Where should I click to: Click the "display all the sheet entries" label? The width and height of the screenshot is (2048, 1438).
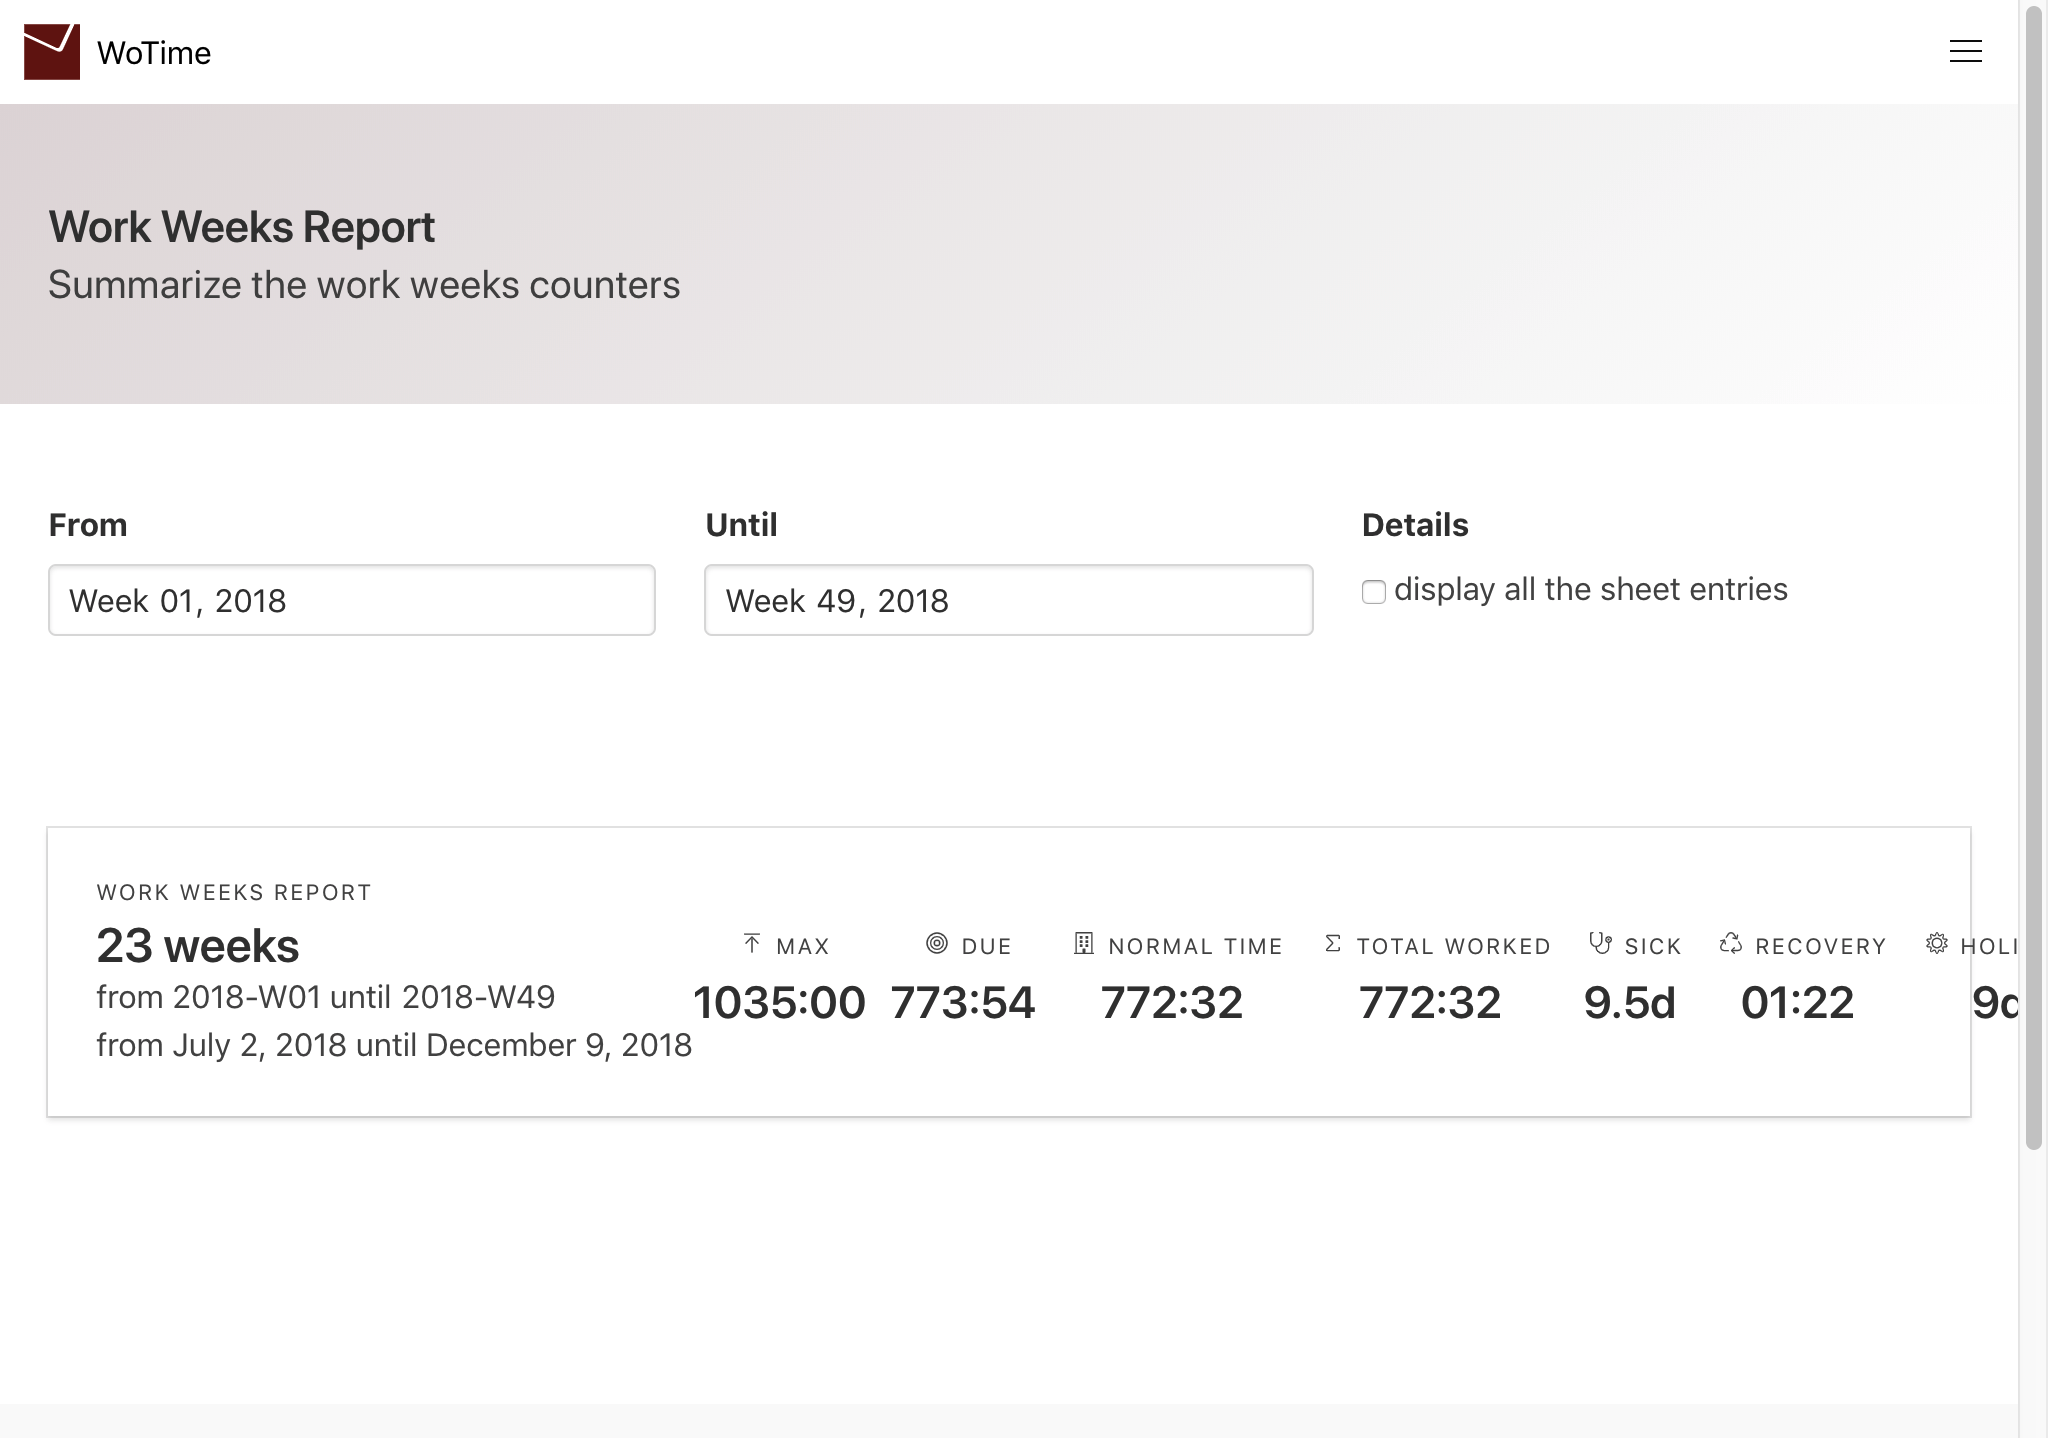tap(1590, 589)
